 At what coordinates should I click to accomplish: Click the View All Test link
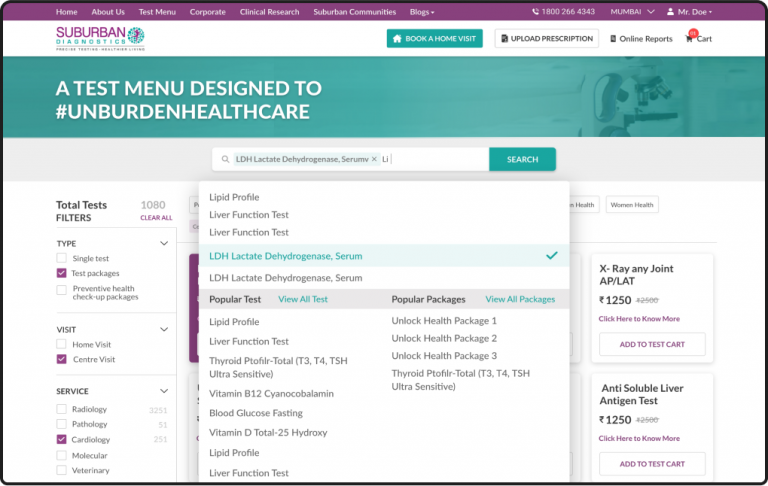303,299
